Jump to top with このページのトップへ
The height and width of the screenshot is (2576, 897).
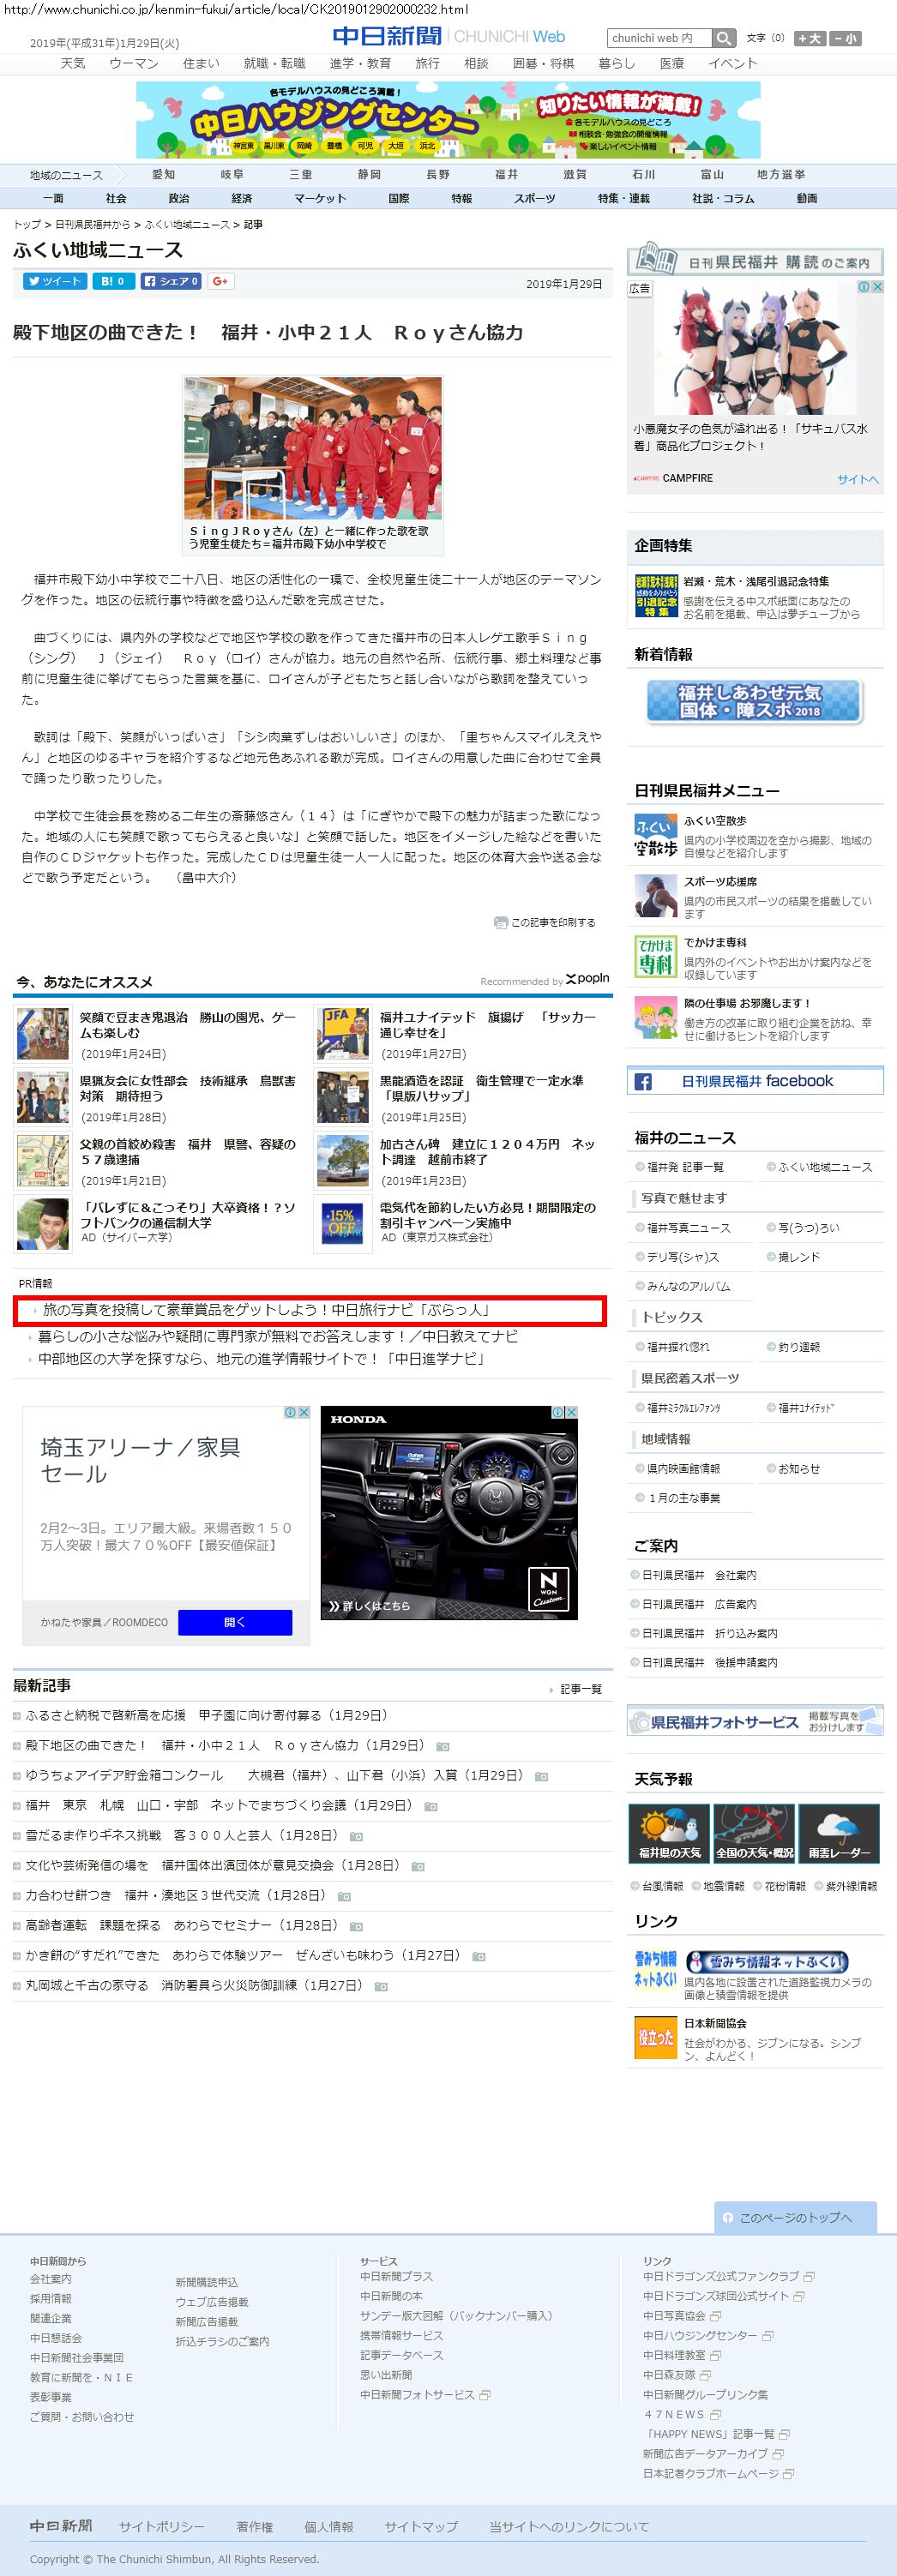click(x=795, y=2217)
